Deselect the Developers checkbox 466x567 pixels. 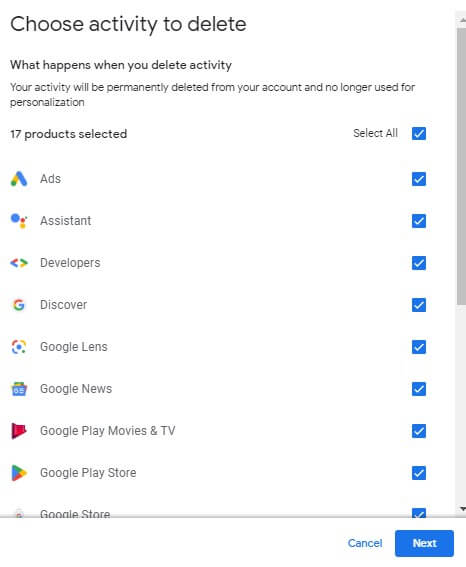point(419,263)
